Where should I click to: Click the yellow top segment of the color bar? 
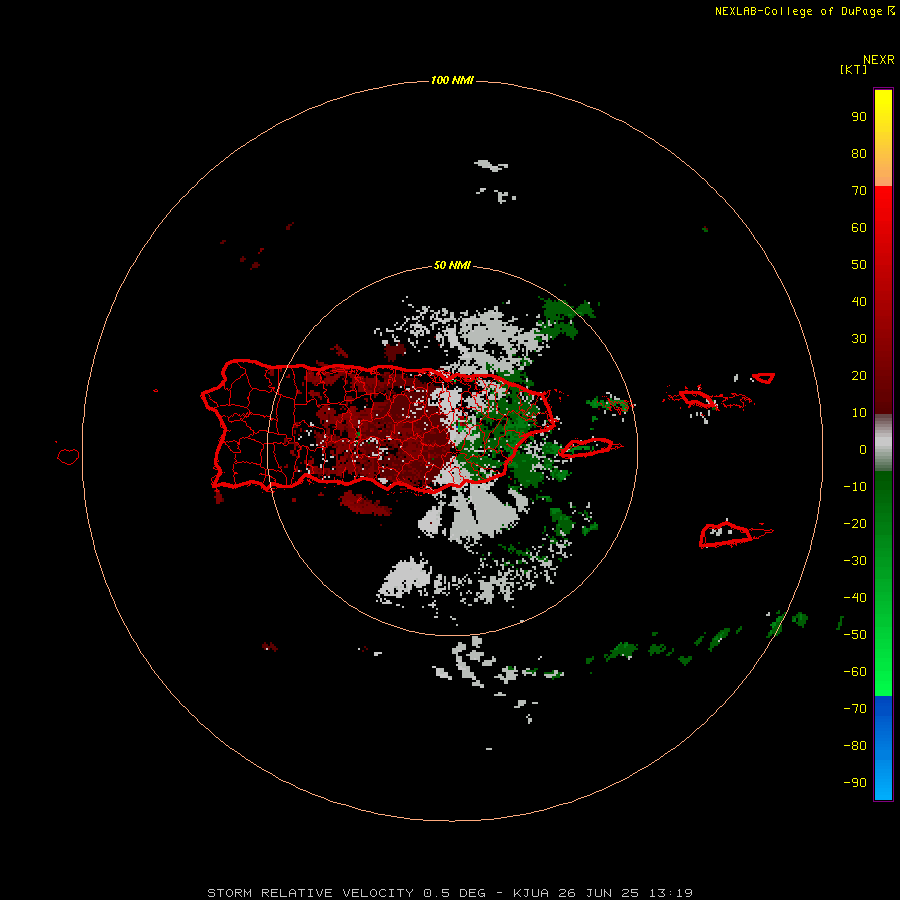[x=883, y=138]
